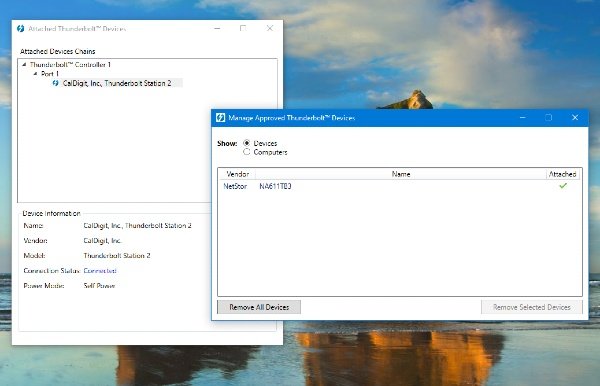Viewport: 600px width, 386px height.
Task: Minimize the Attached Thunderbolt Devices window
Action: pos(217,28)
